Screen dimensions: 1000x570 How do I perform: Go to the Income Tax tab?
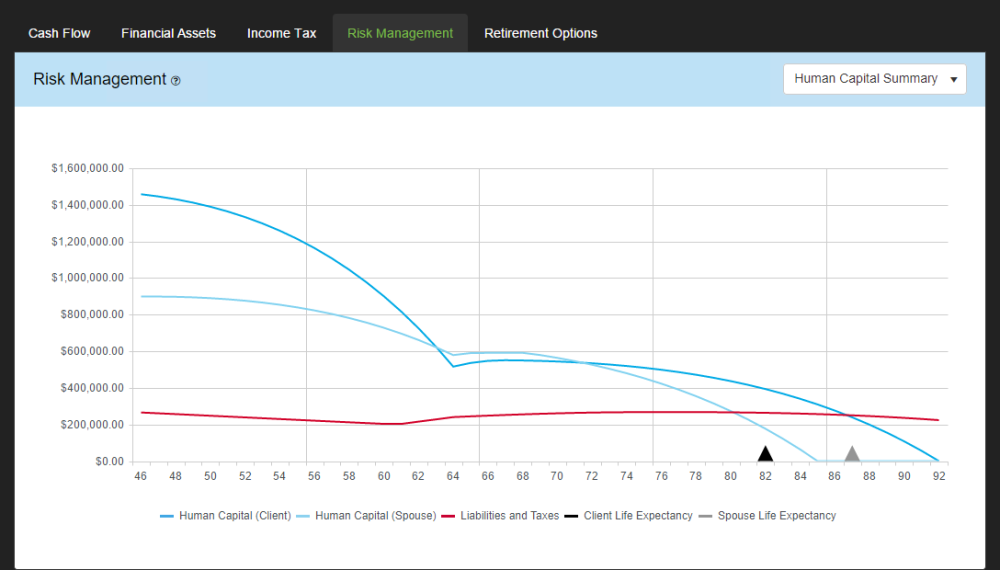(x=281, y=33)
